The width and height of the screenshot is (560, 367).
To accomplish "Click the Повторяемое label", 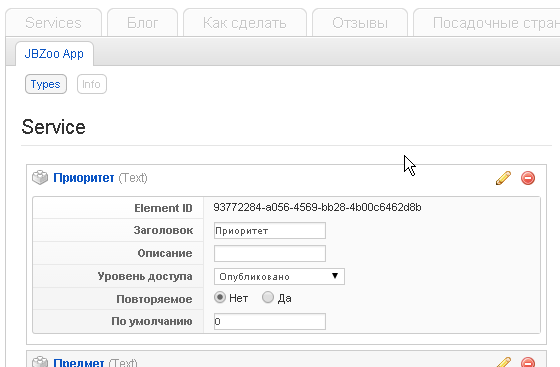I will [154, 299].
